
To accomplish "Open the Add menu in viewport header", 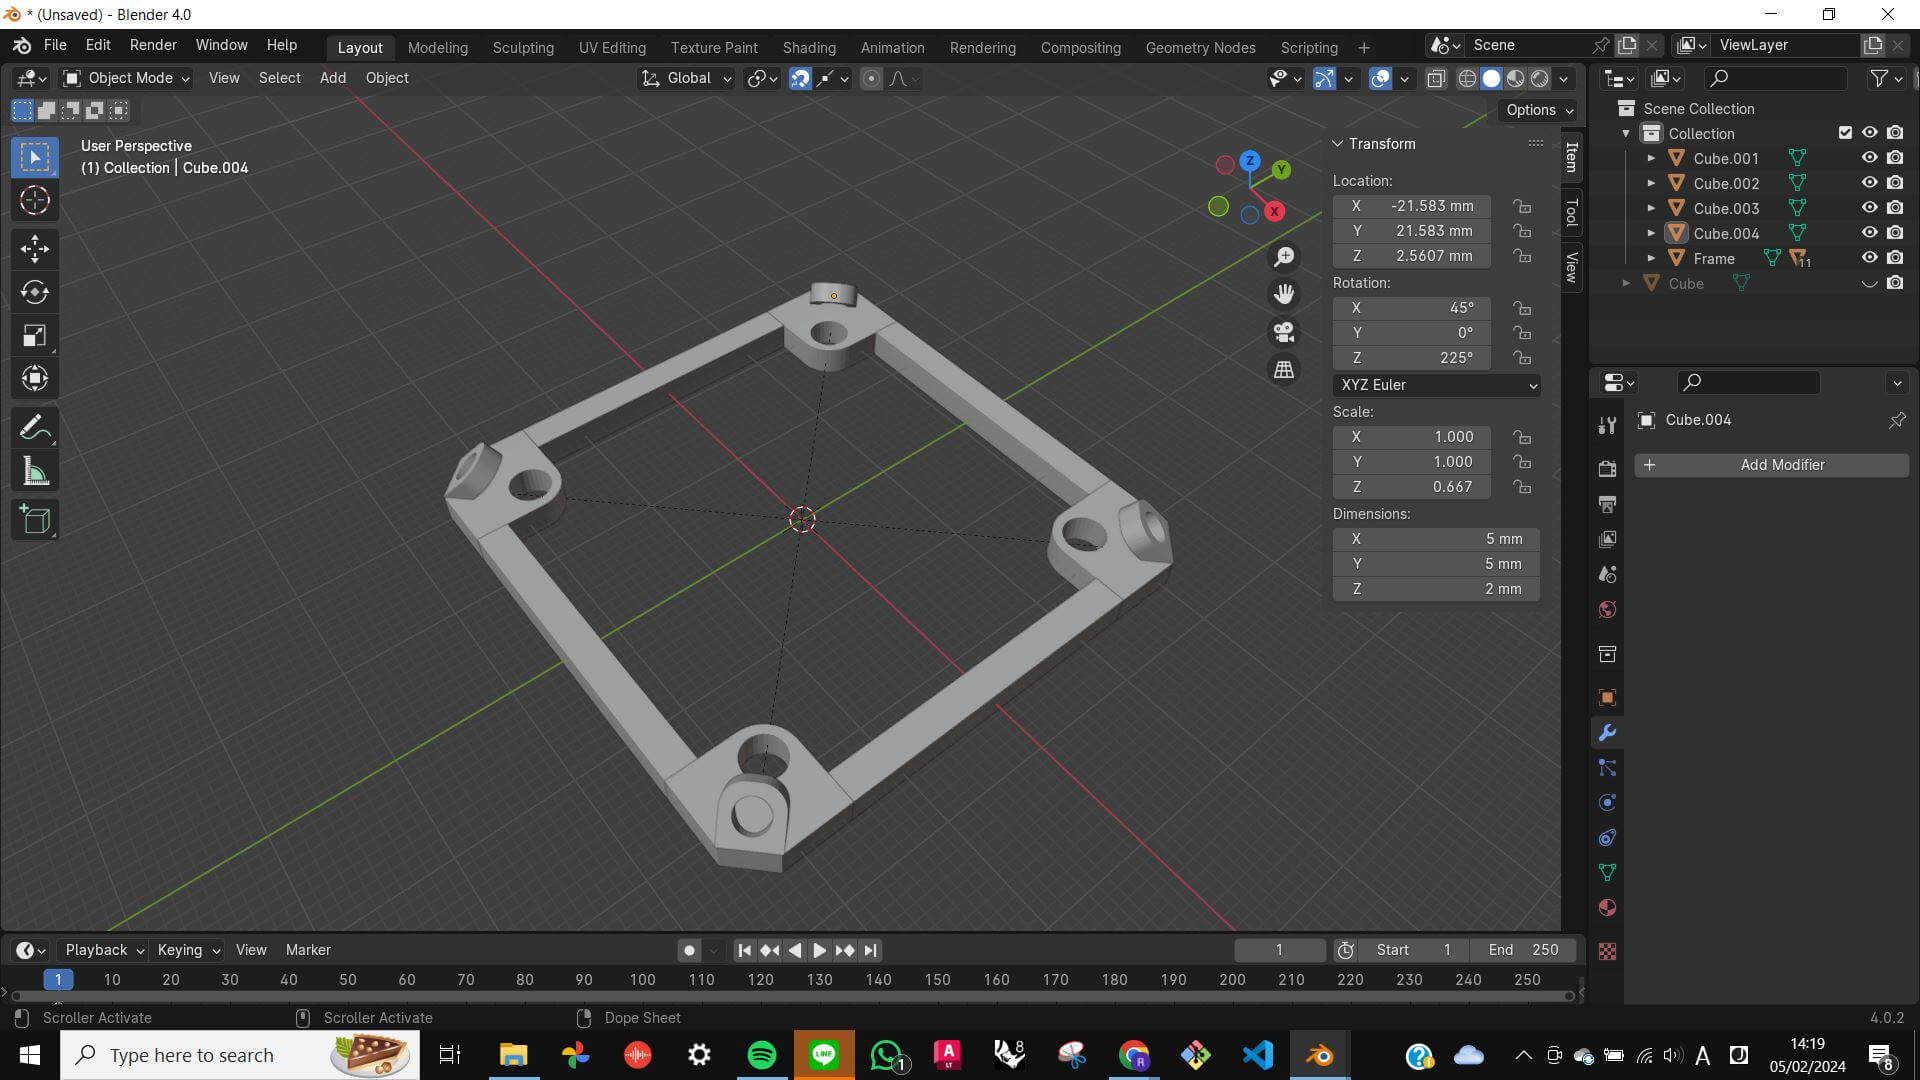I will point(333,78).
